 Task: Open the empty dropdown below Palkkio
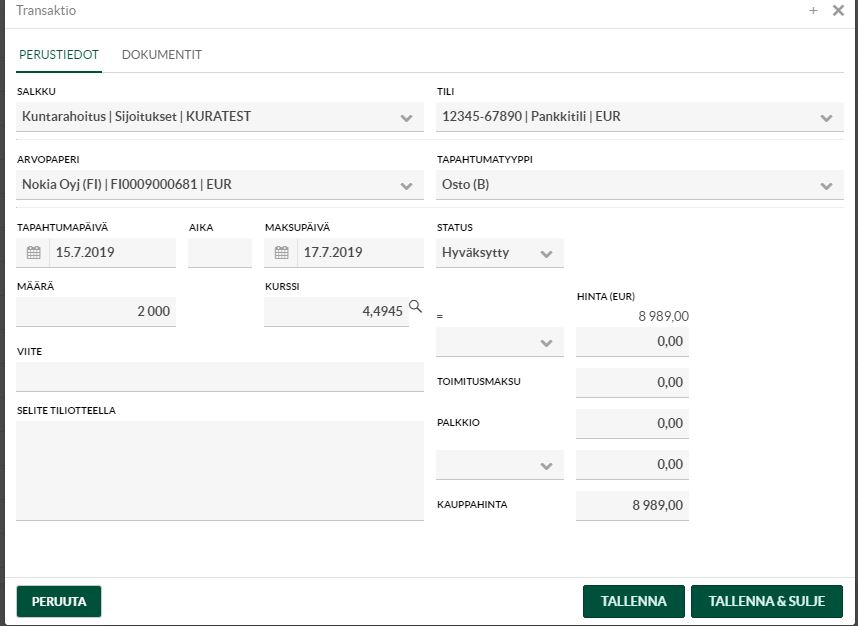545,466
